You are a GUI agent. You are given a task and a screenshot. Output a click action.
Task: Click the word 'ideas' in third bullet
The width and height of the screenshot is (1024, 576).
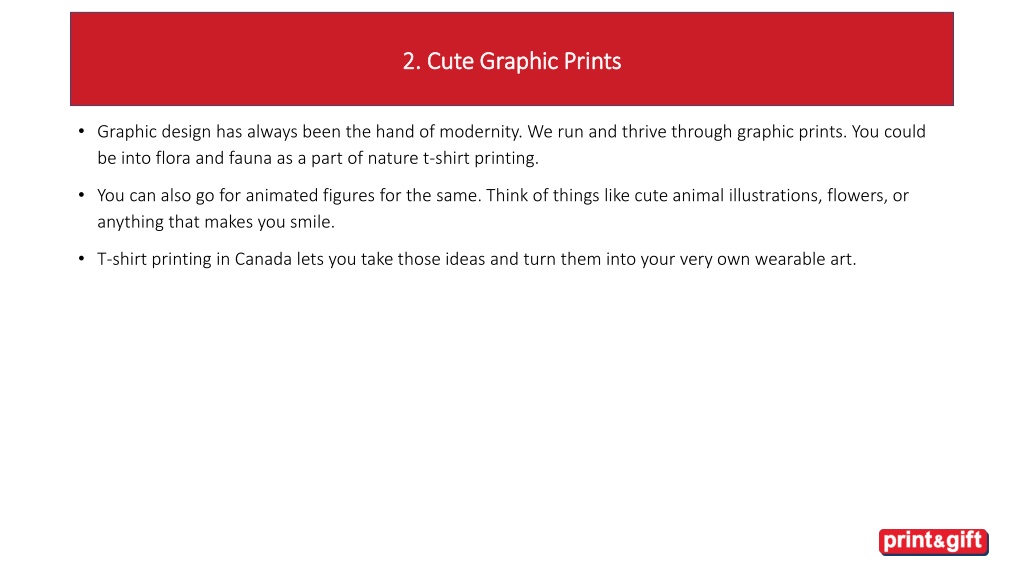(x=465, y=259)
